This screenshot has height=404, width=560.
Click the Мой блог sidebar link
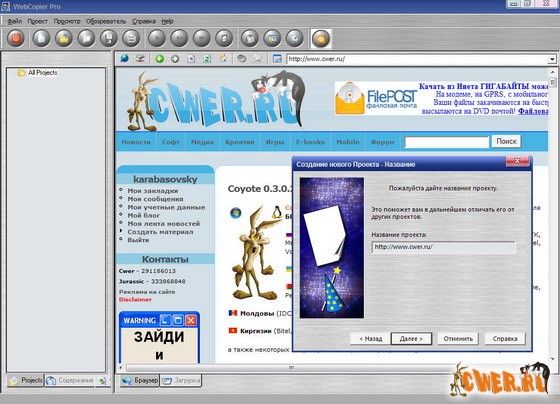[144, 215]
